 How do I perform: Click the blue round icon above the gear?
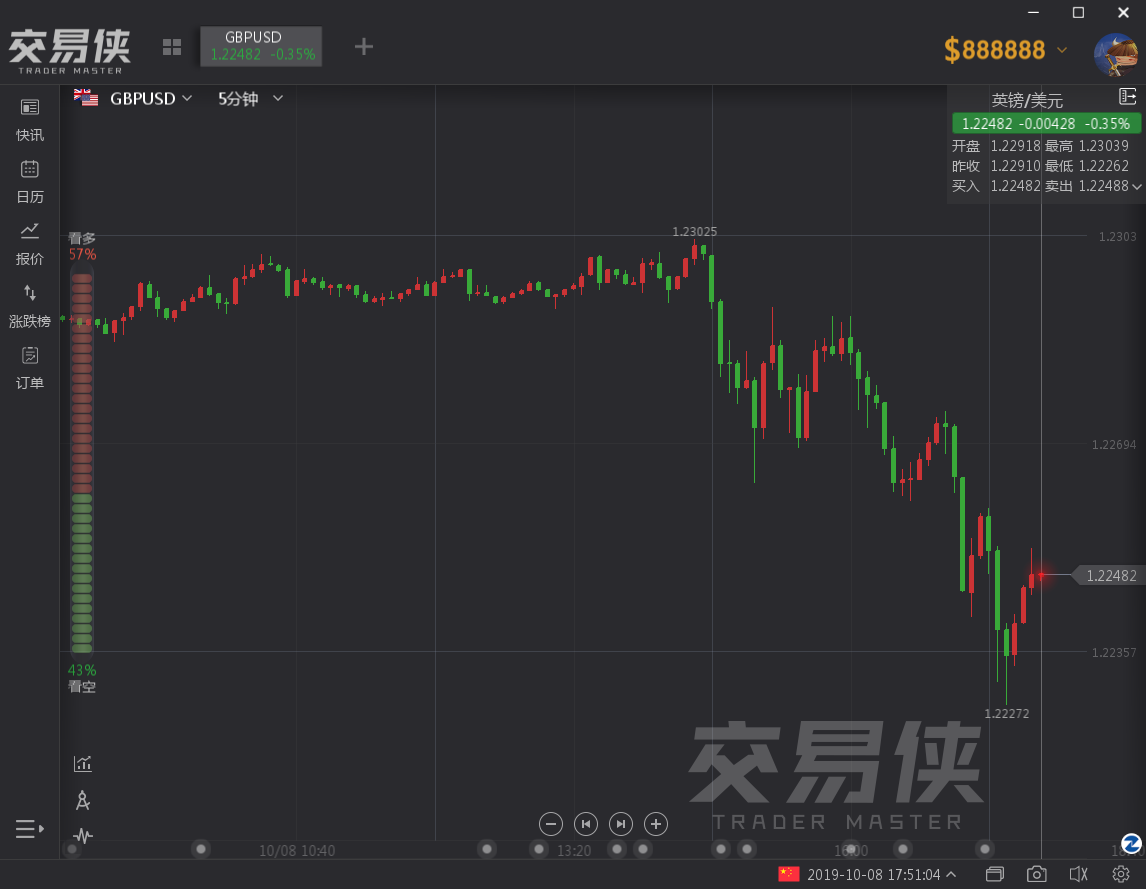[x=1131, y=844]
